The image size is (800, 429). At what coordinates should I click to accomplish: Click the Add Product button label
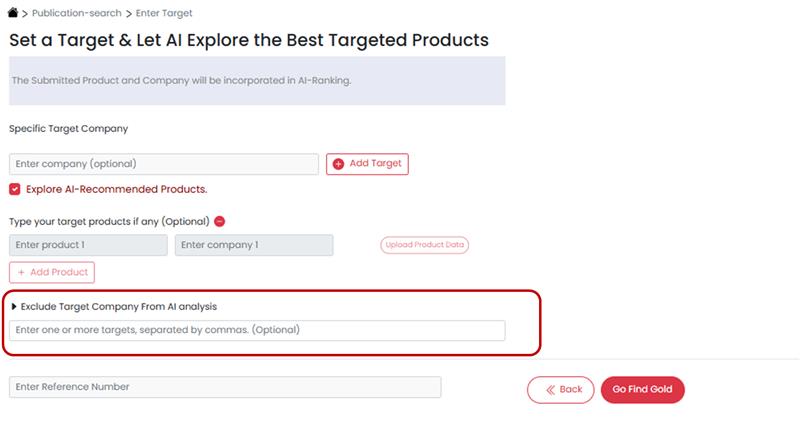pyautogui.click(x=59, y=272)
